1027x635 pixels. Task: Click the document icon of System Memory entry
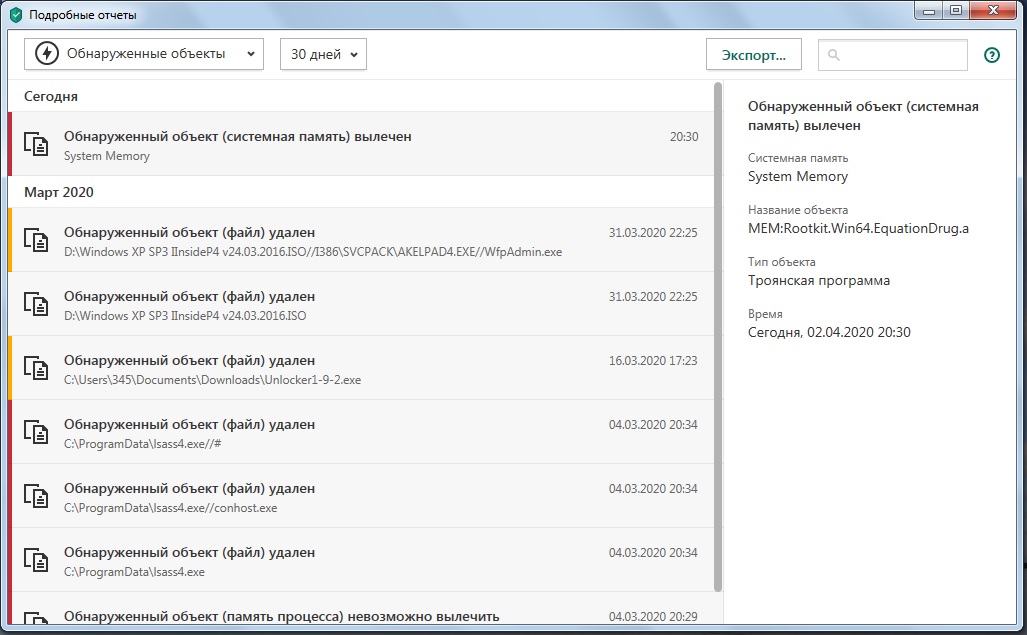coord(36,144)
